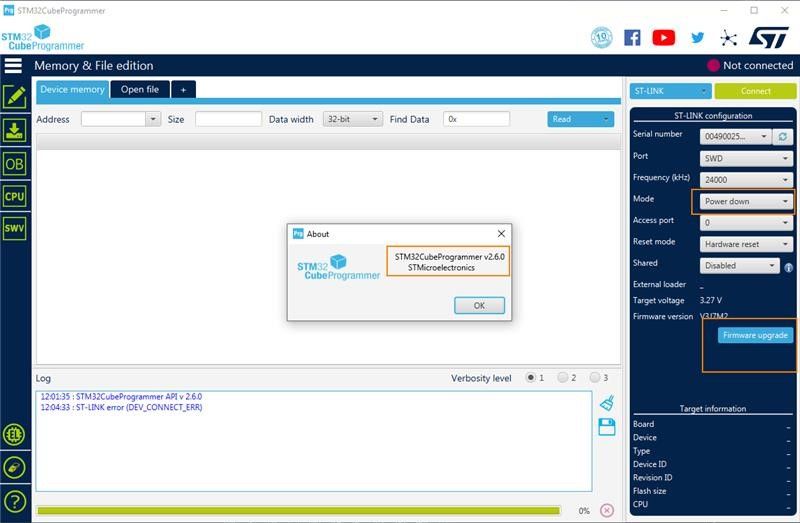Viewport: 800px width, 523px height.
Task: Click the STM32CubeProgrammer API v2.6.0 log line
Action: 121,396
